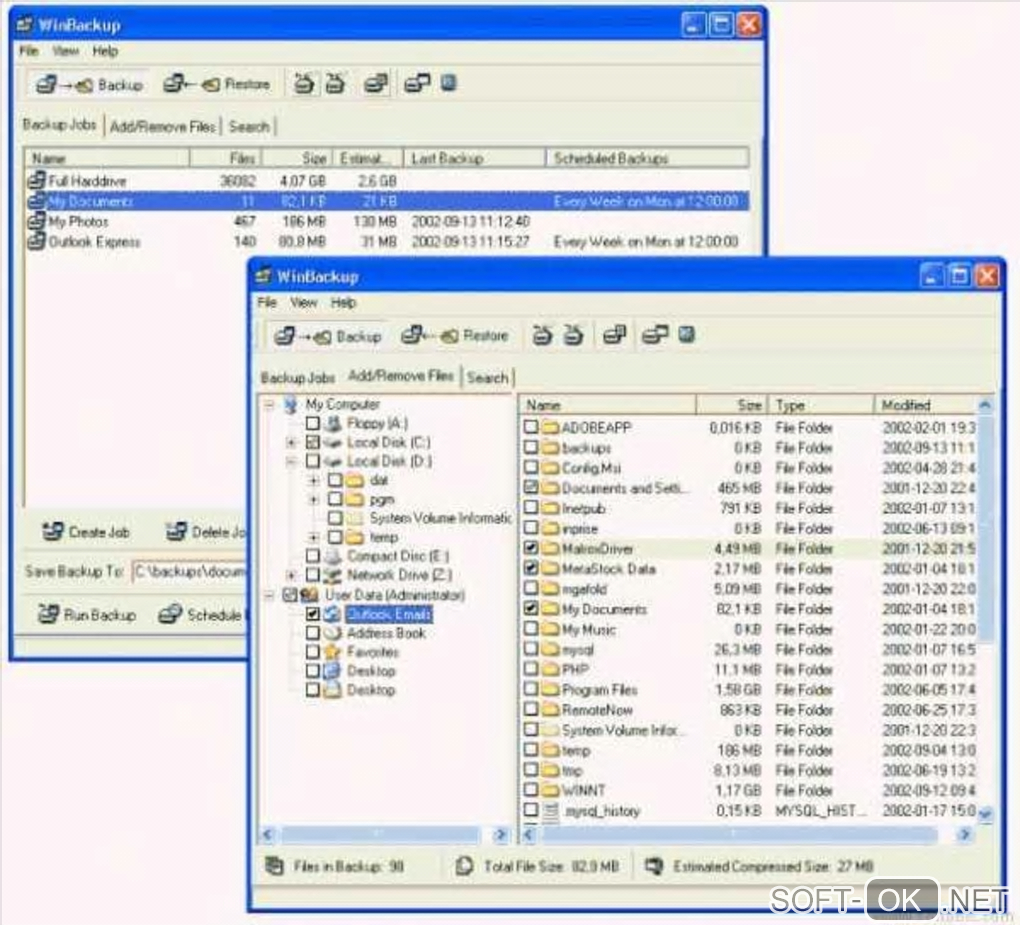Click the Favorites star icon in tree
Screen dimensions: 1020x925
coord(332,652)
